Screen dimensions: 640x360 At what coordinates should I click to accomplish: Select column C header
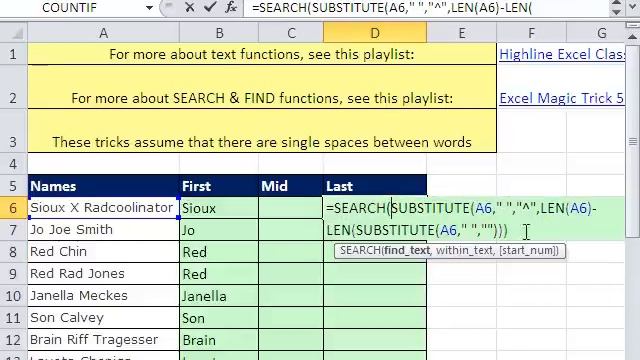(291, 33)
